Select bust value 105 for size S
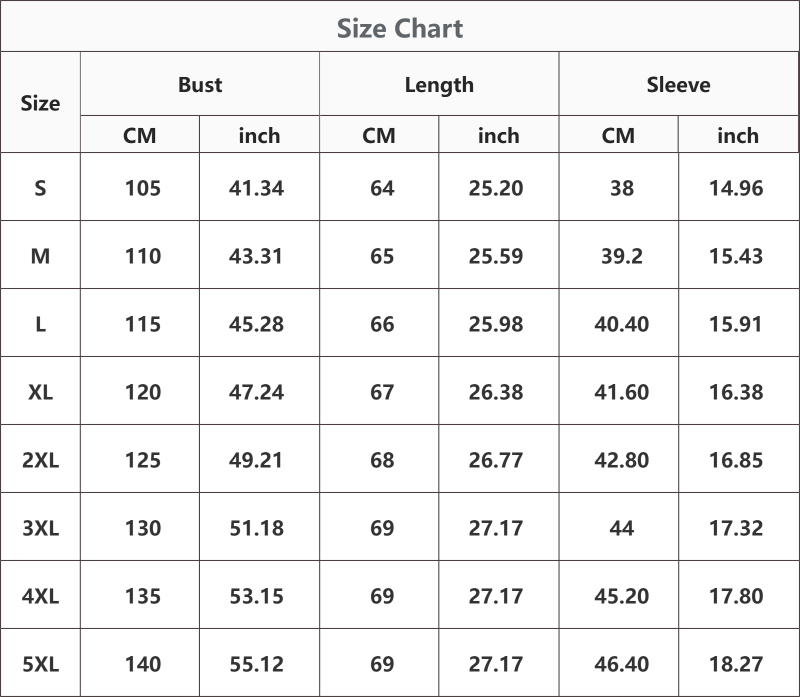 (x=143, y=188)
